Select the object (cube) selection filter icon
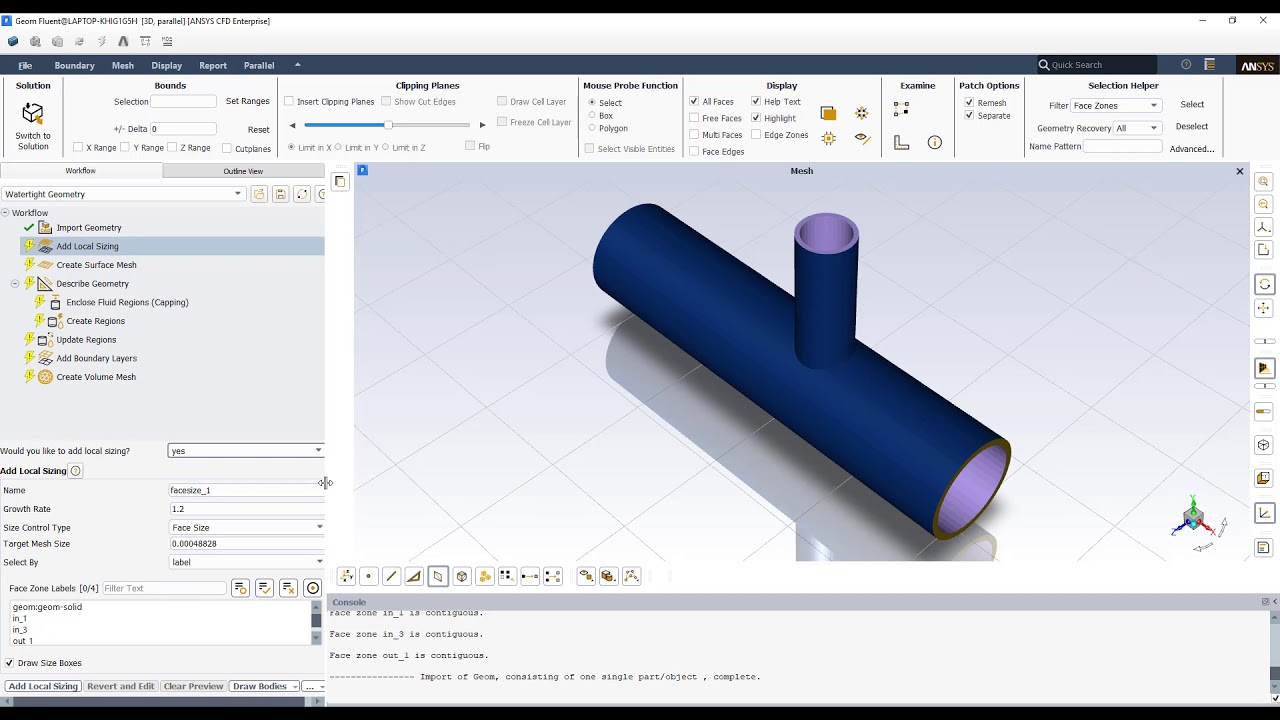 (462, 576)
